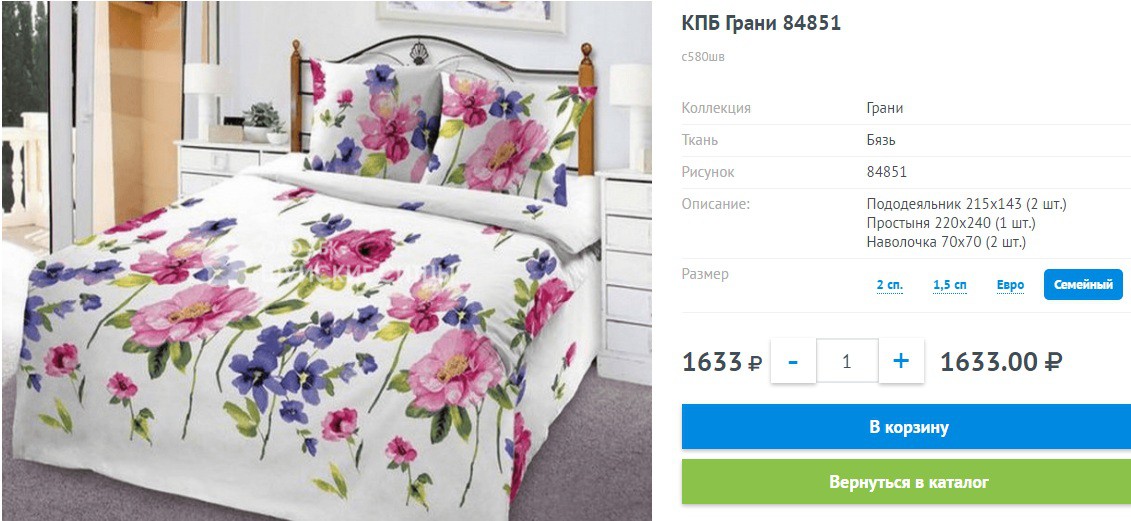This screenshot has height=521, width=1131.
Task: Increase quantity with the plus button
Action: (901, 361)
